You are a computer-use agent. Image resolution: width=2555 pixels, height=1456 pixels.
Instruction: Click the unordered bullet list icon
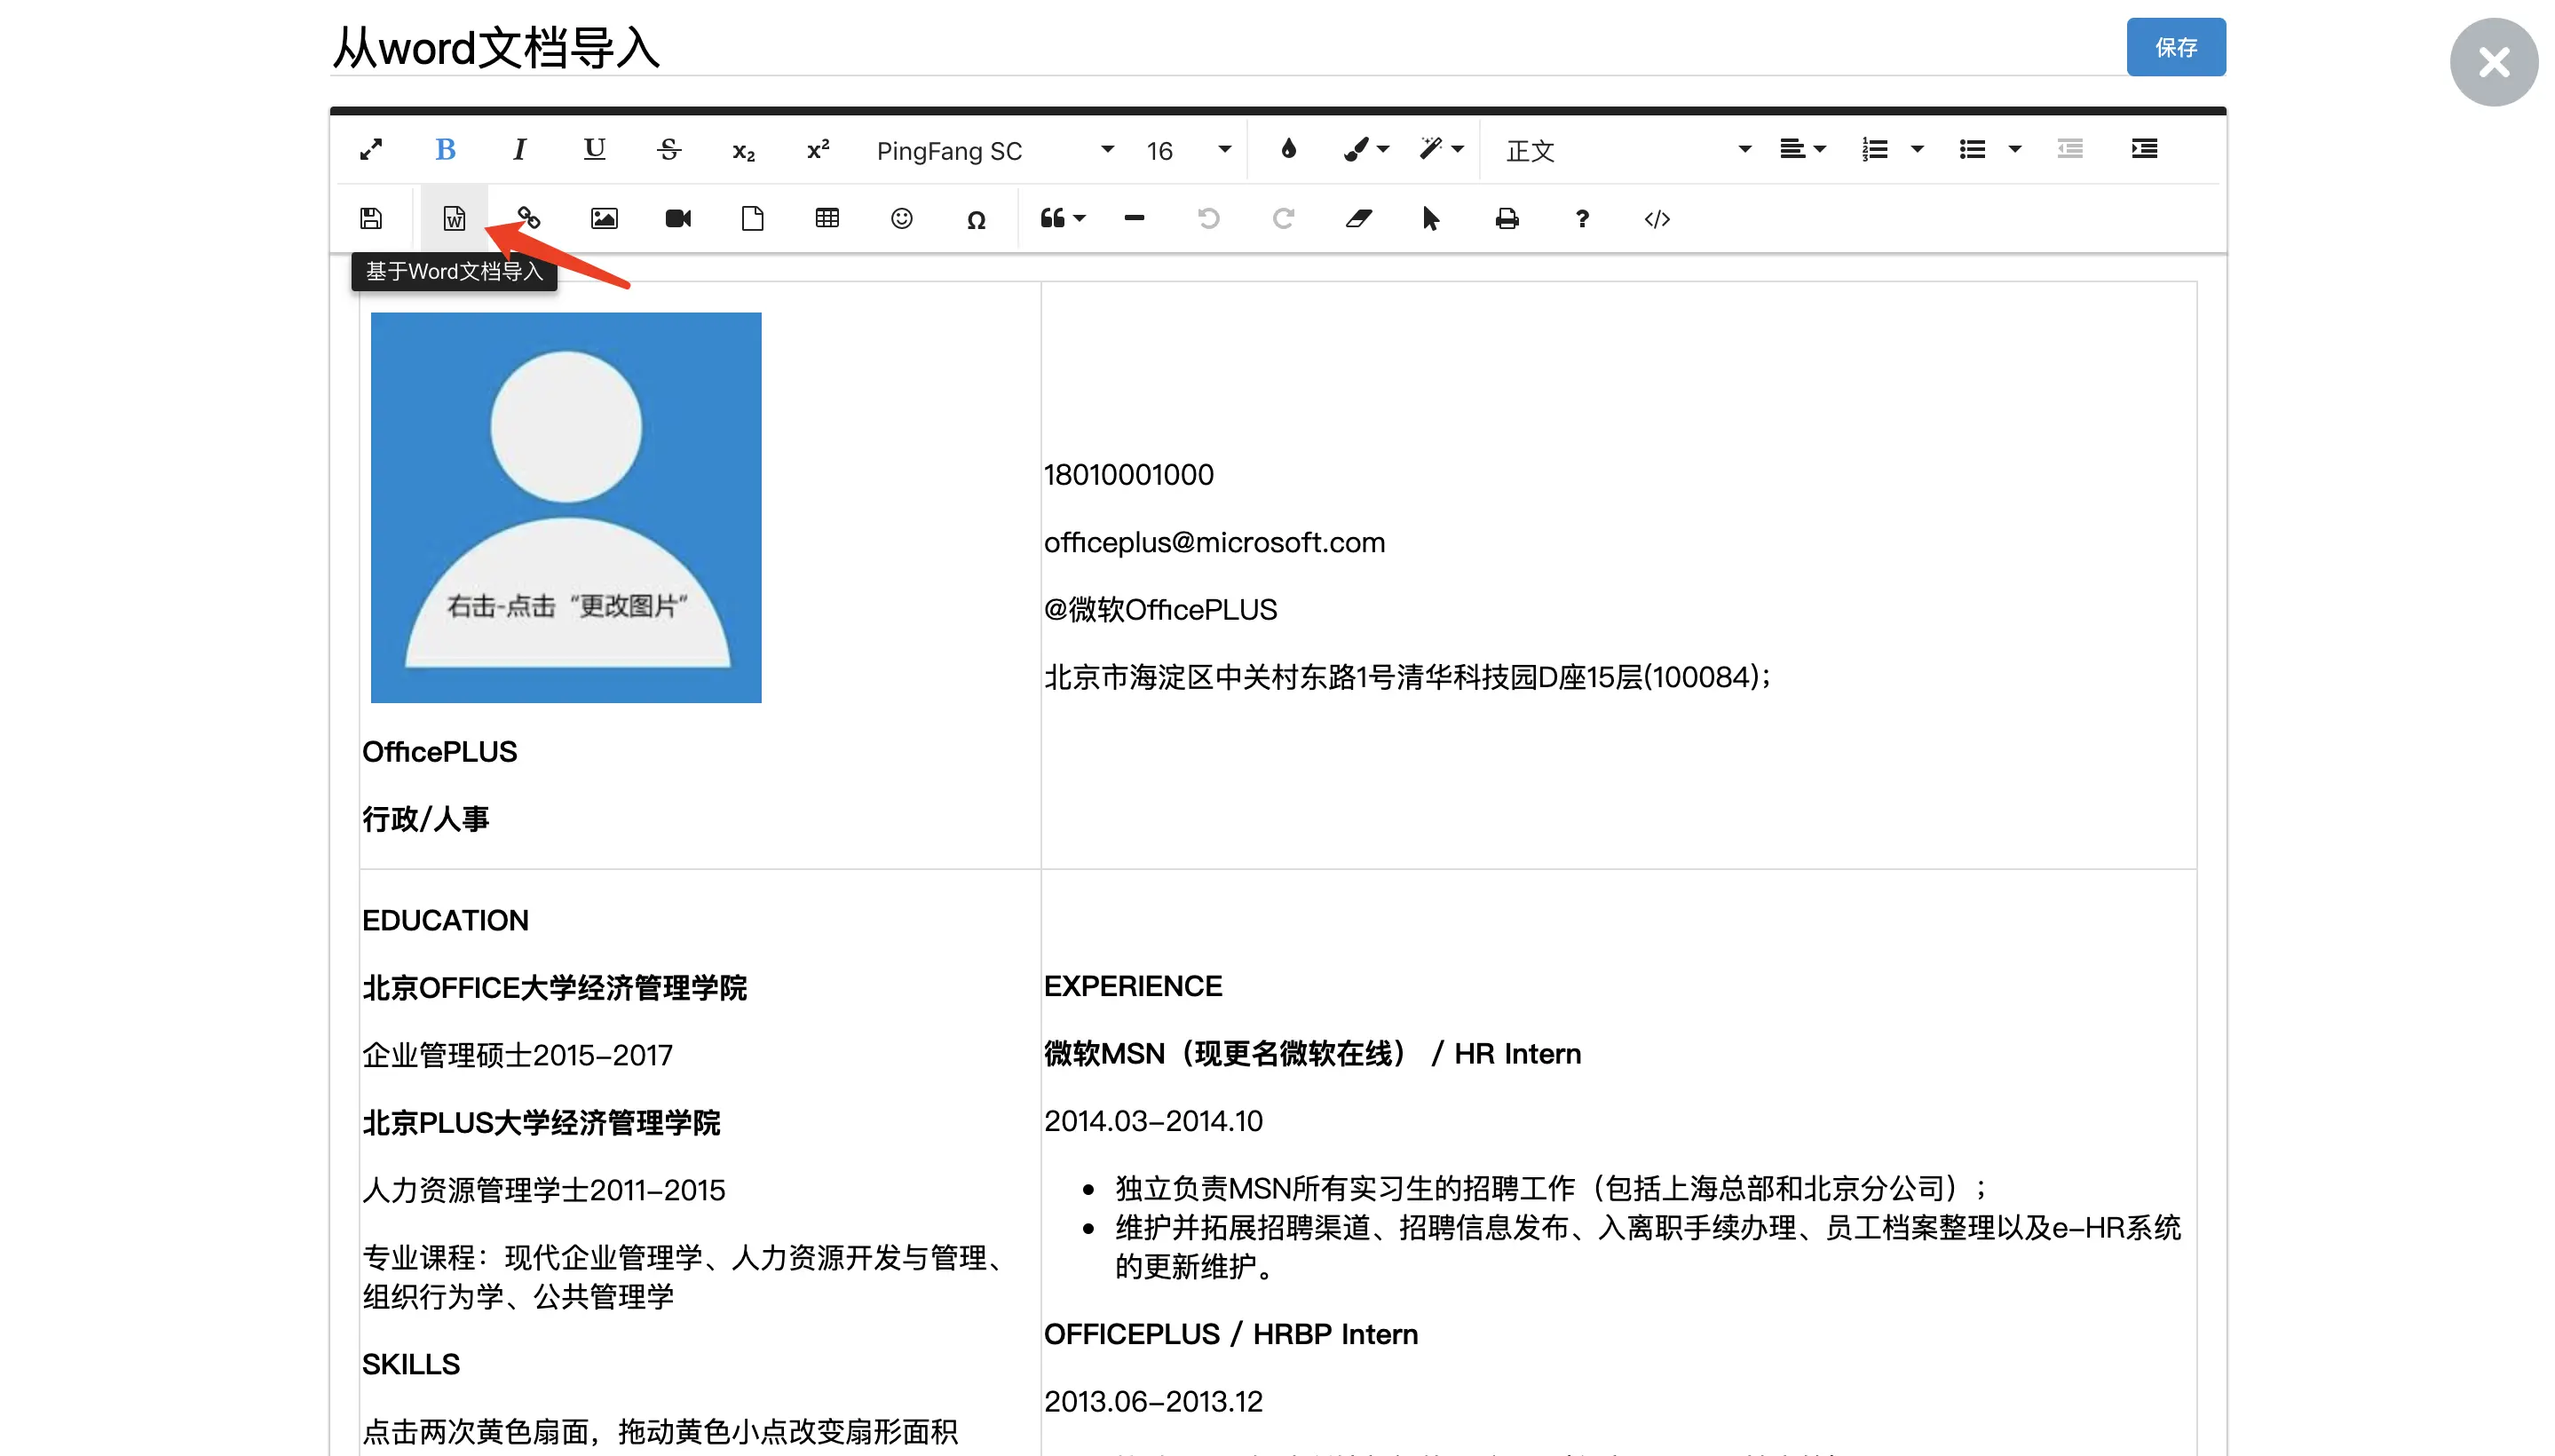coord(1972,150)
